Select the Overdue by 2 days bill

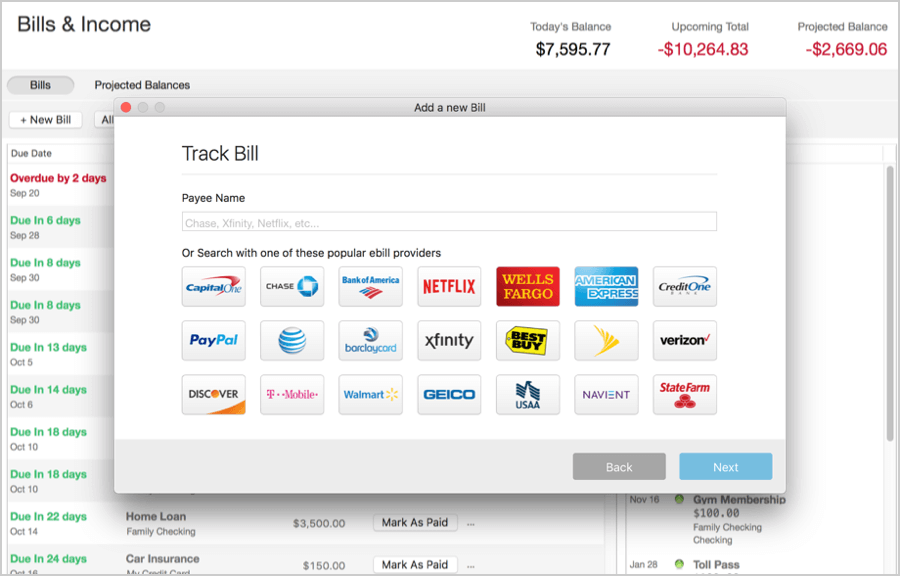click(58, 178)
